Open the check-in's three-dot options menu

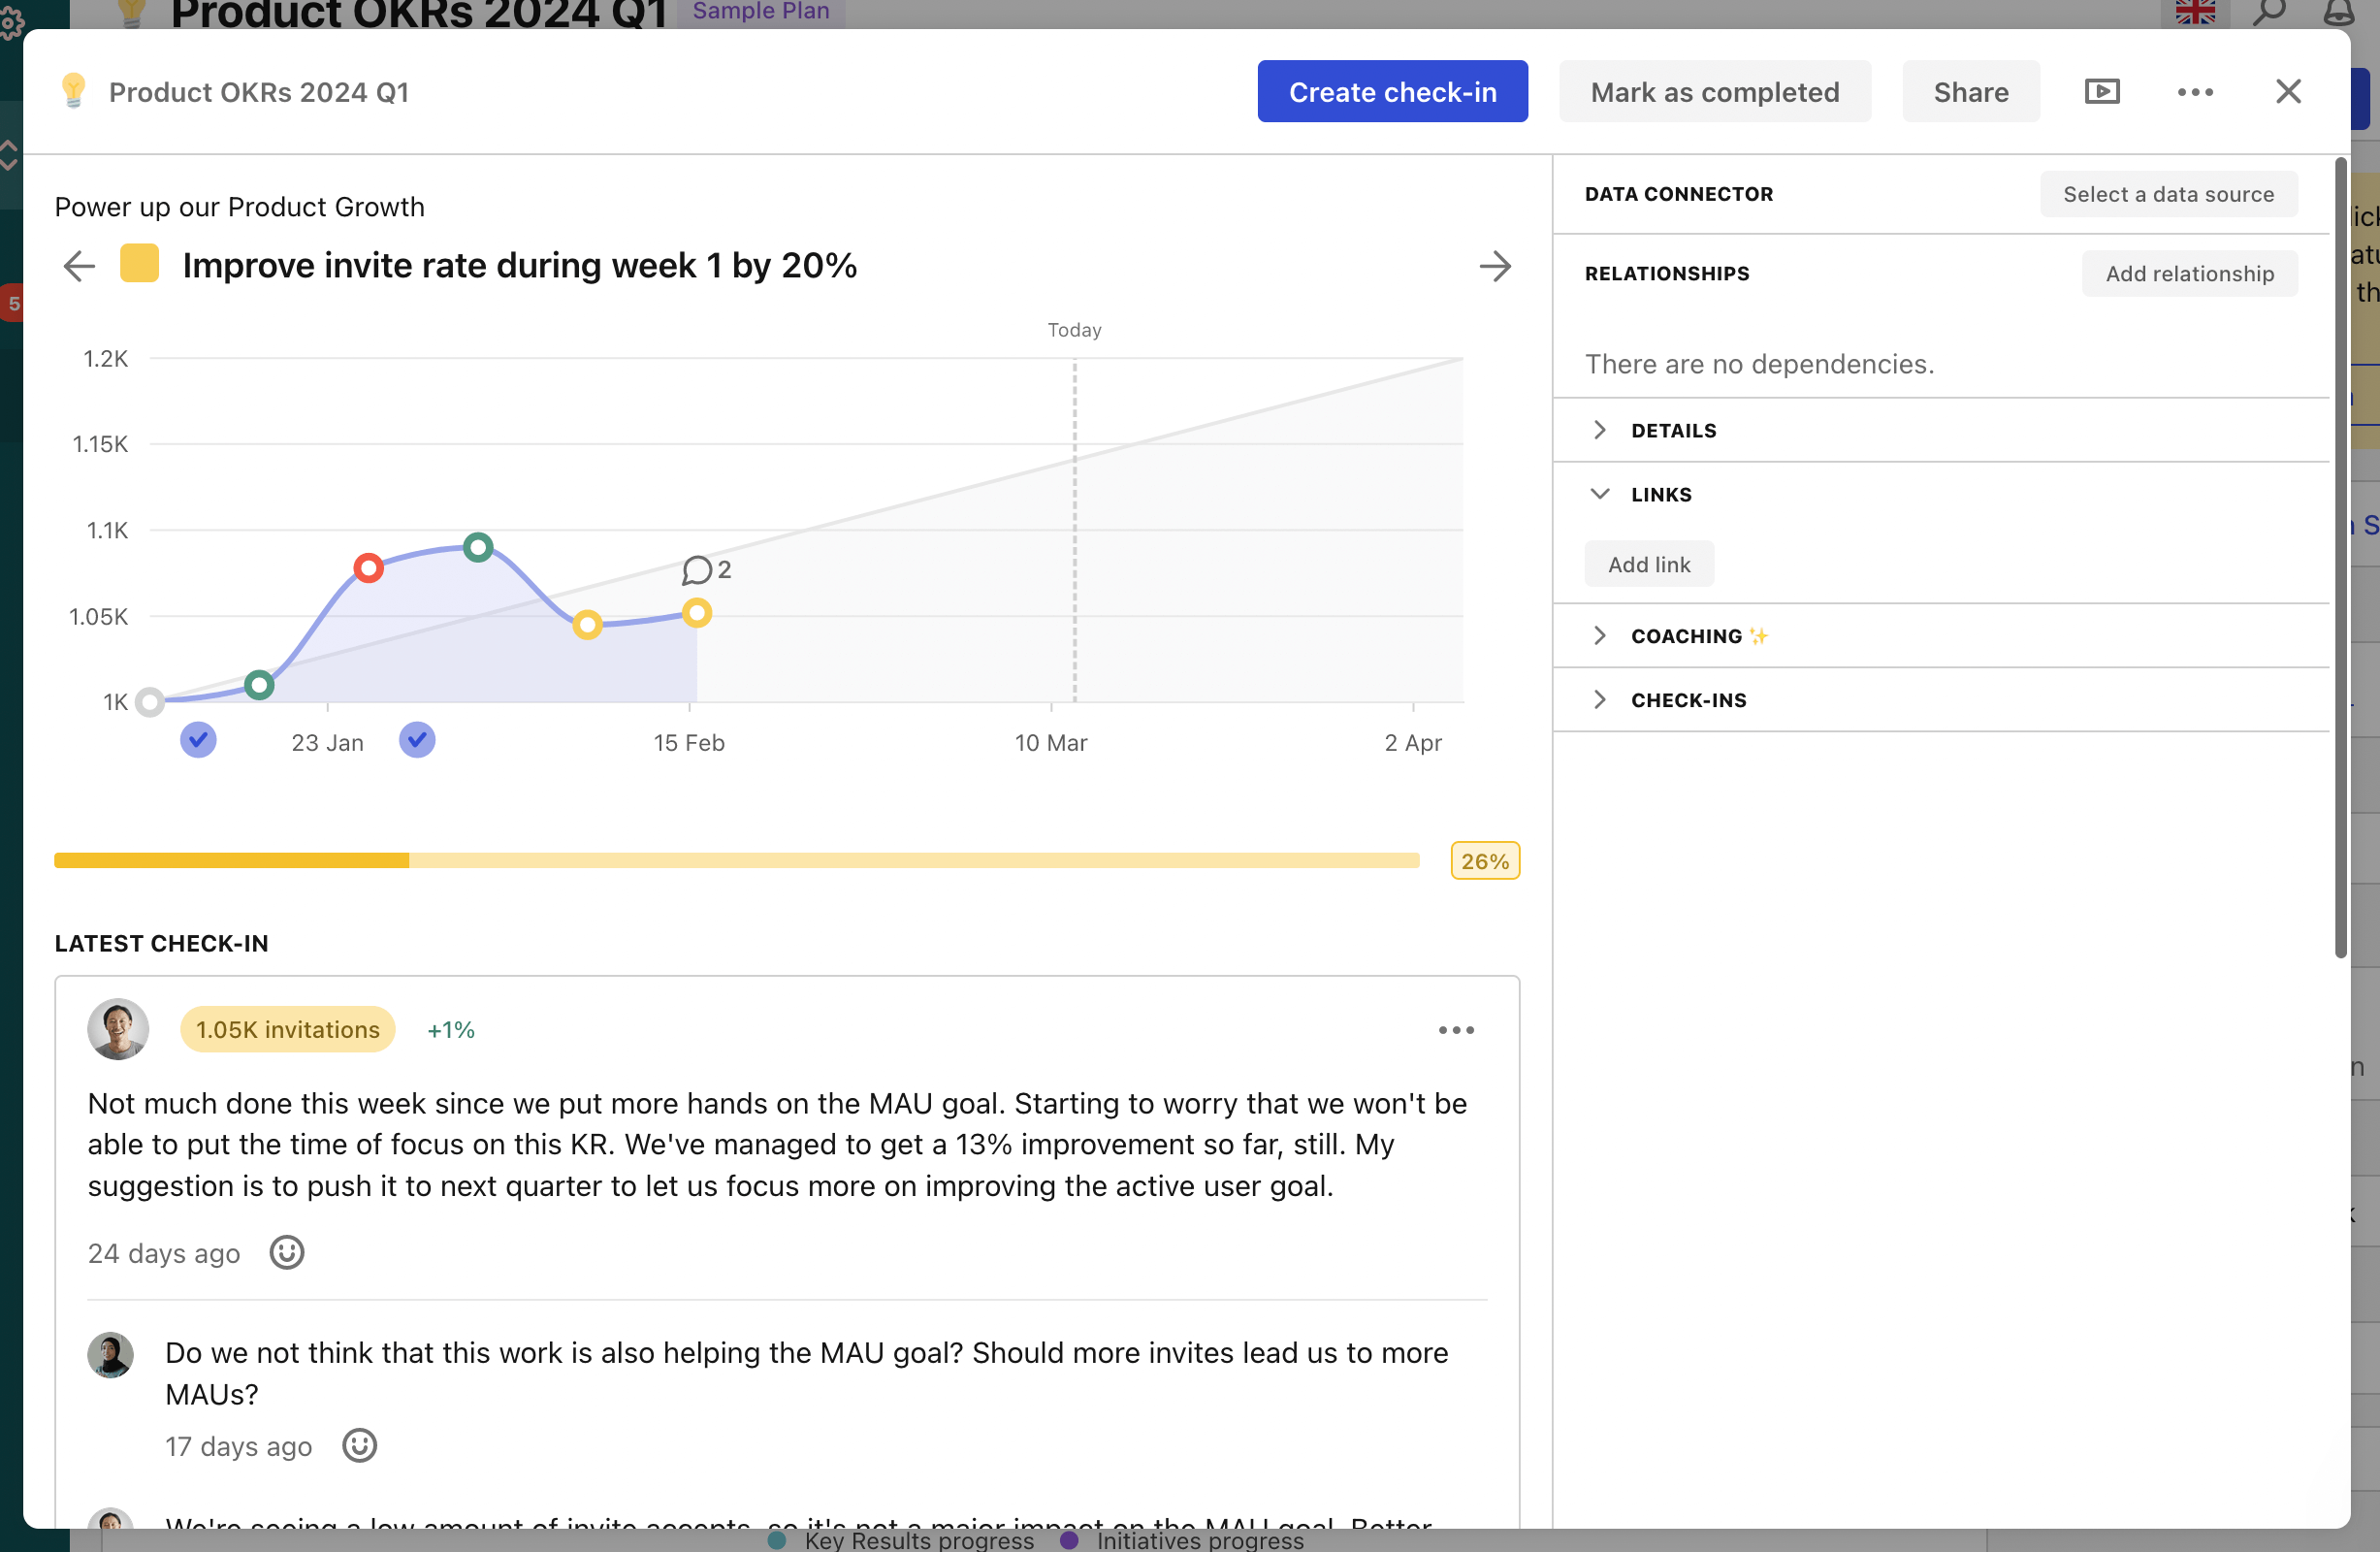[1456, 1030]
